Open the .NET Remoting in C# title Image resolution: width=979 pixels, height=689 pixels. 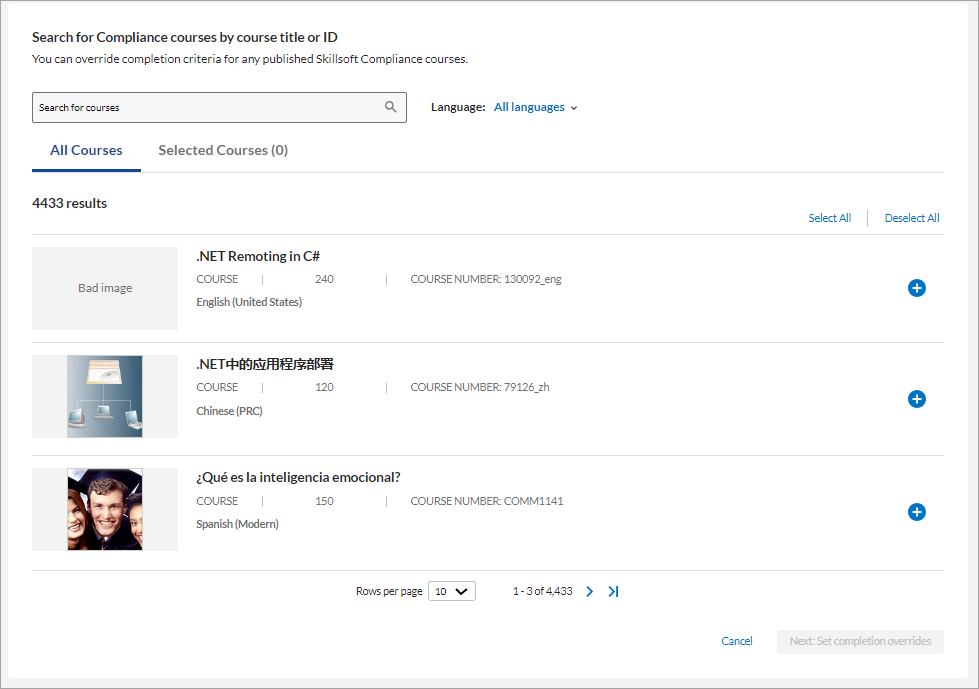click(x=258, y=256)
